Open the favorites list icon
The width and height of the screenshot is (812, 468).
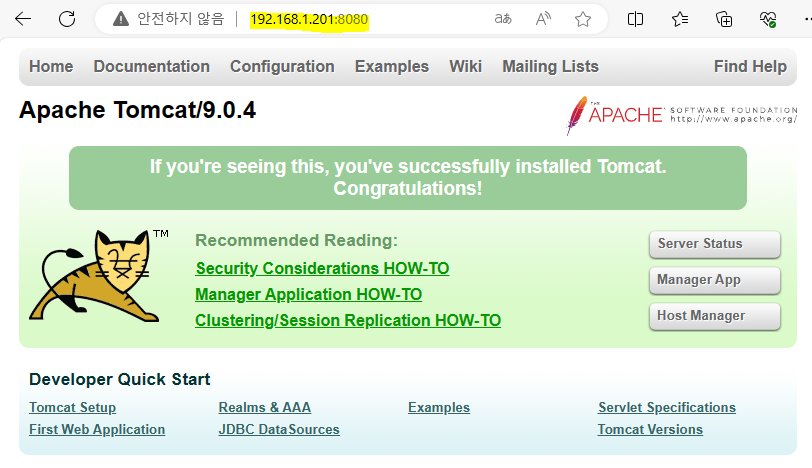pyautogui.click(x=679, y=19)
